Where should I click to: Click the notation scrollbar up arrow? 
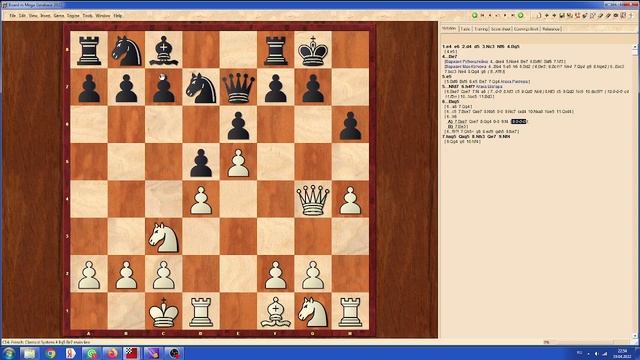coord(635,47)
